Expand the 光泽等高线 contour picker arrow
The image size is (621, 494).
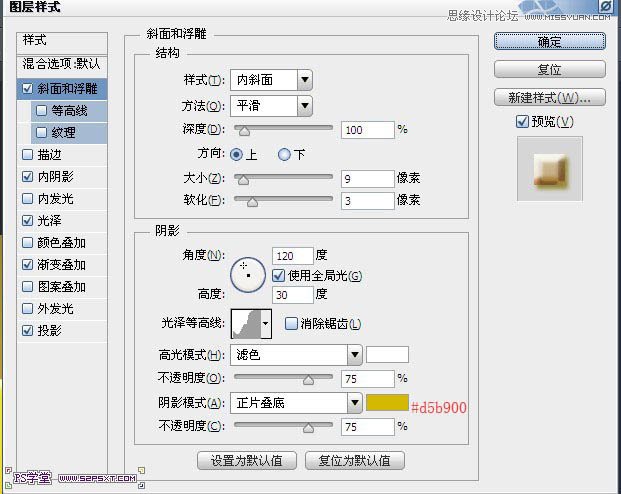[266, 324]
